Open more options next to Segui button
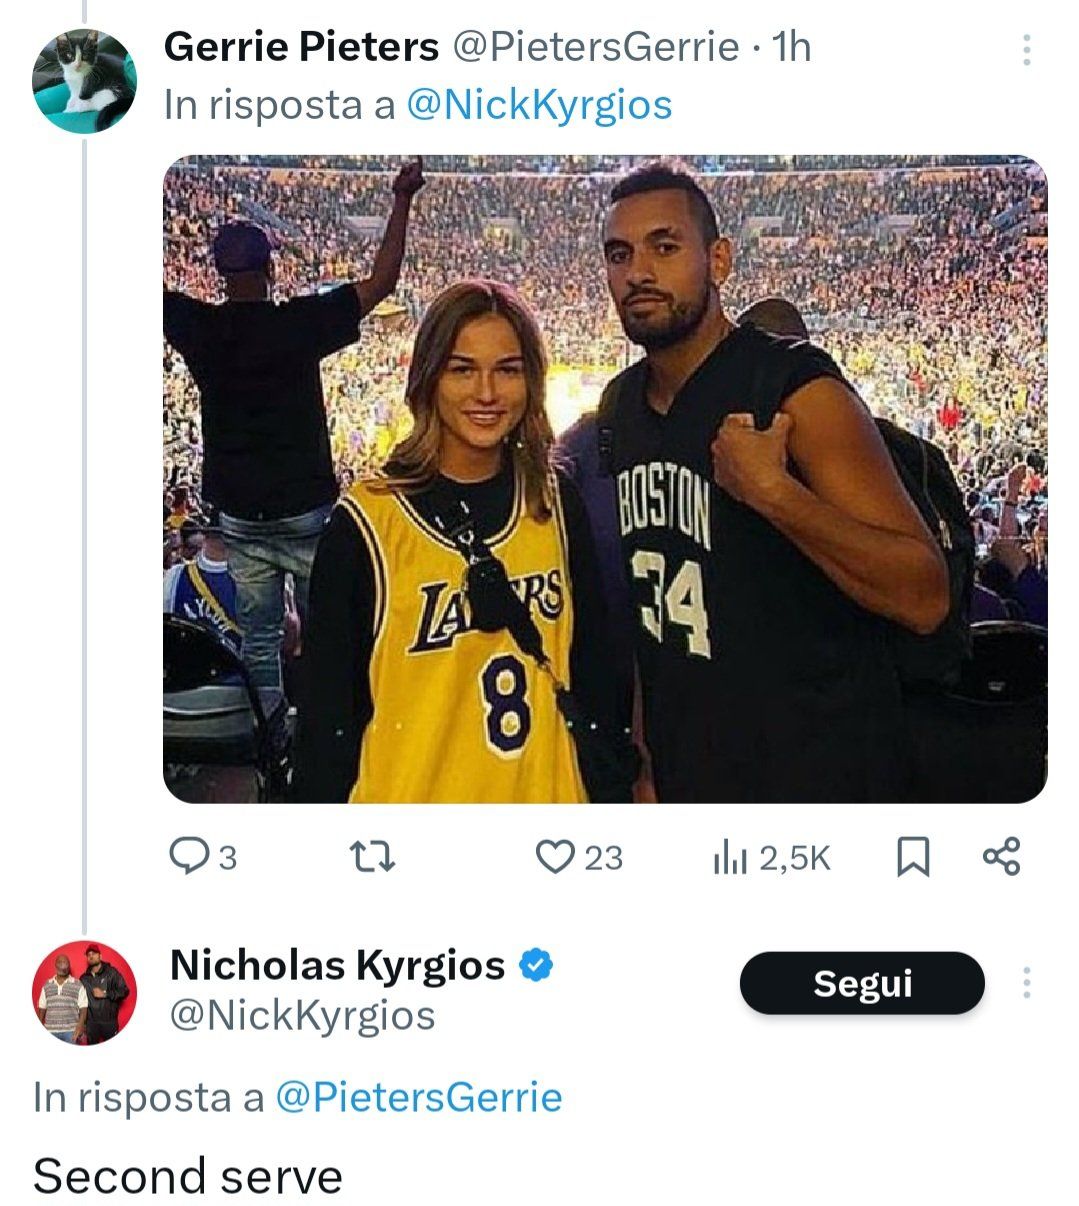 tap(1026, 983)
